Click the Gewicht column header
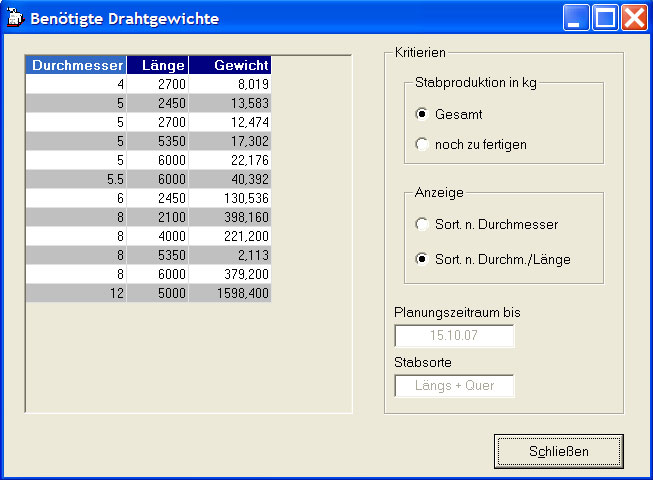This screenshot has width=653, height=480. (x=230, y=65)
